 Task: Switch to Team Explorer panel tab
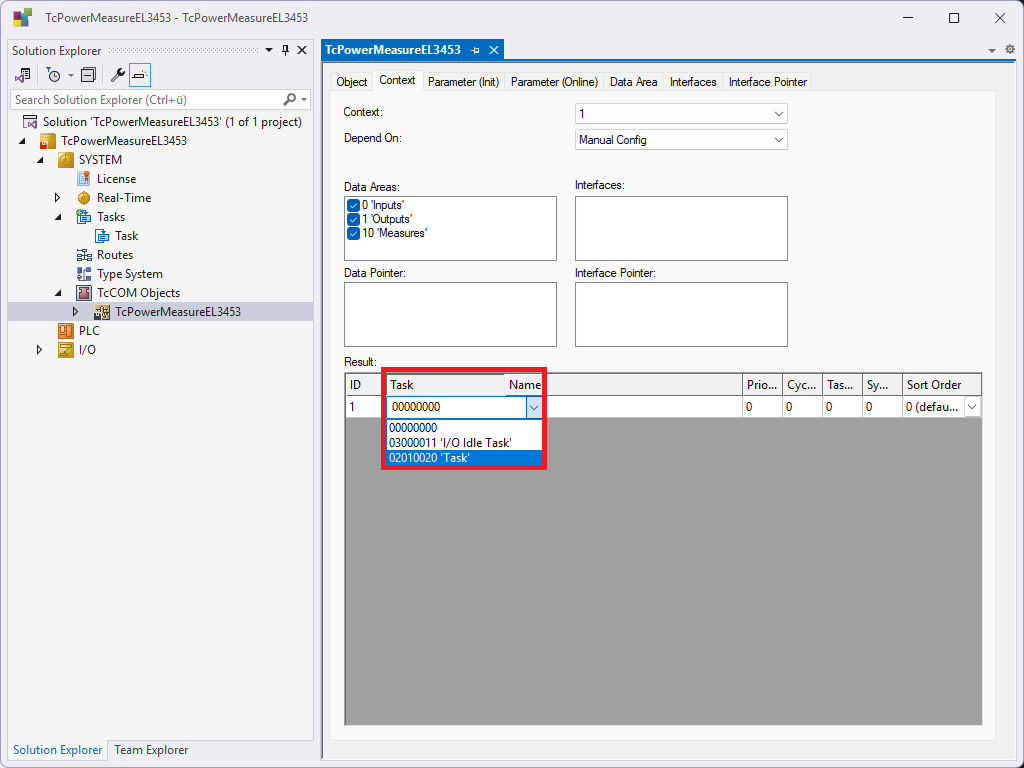coord(151,750)
